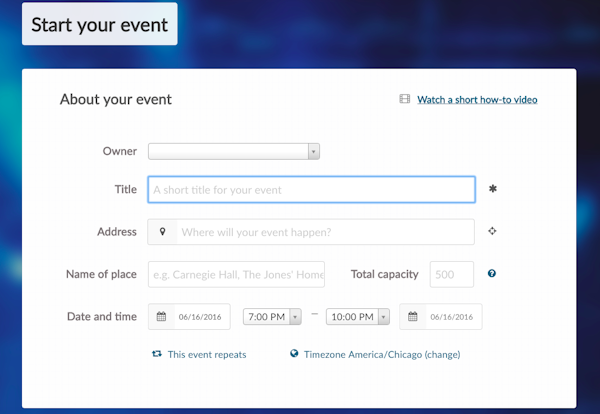Open the 10:00 PM end time dropdown

[x=358, y=317]
